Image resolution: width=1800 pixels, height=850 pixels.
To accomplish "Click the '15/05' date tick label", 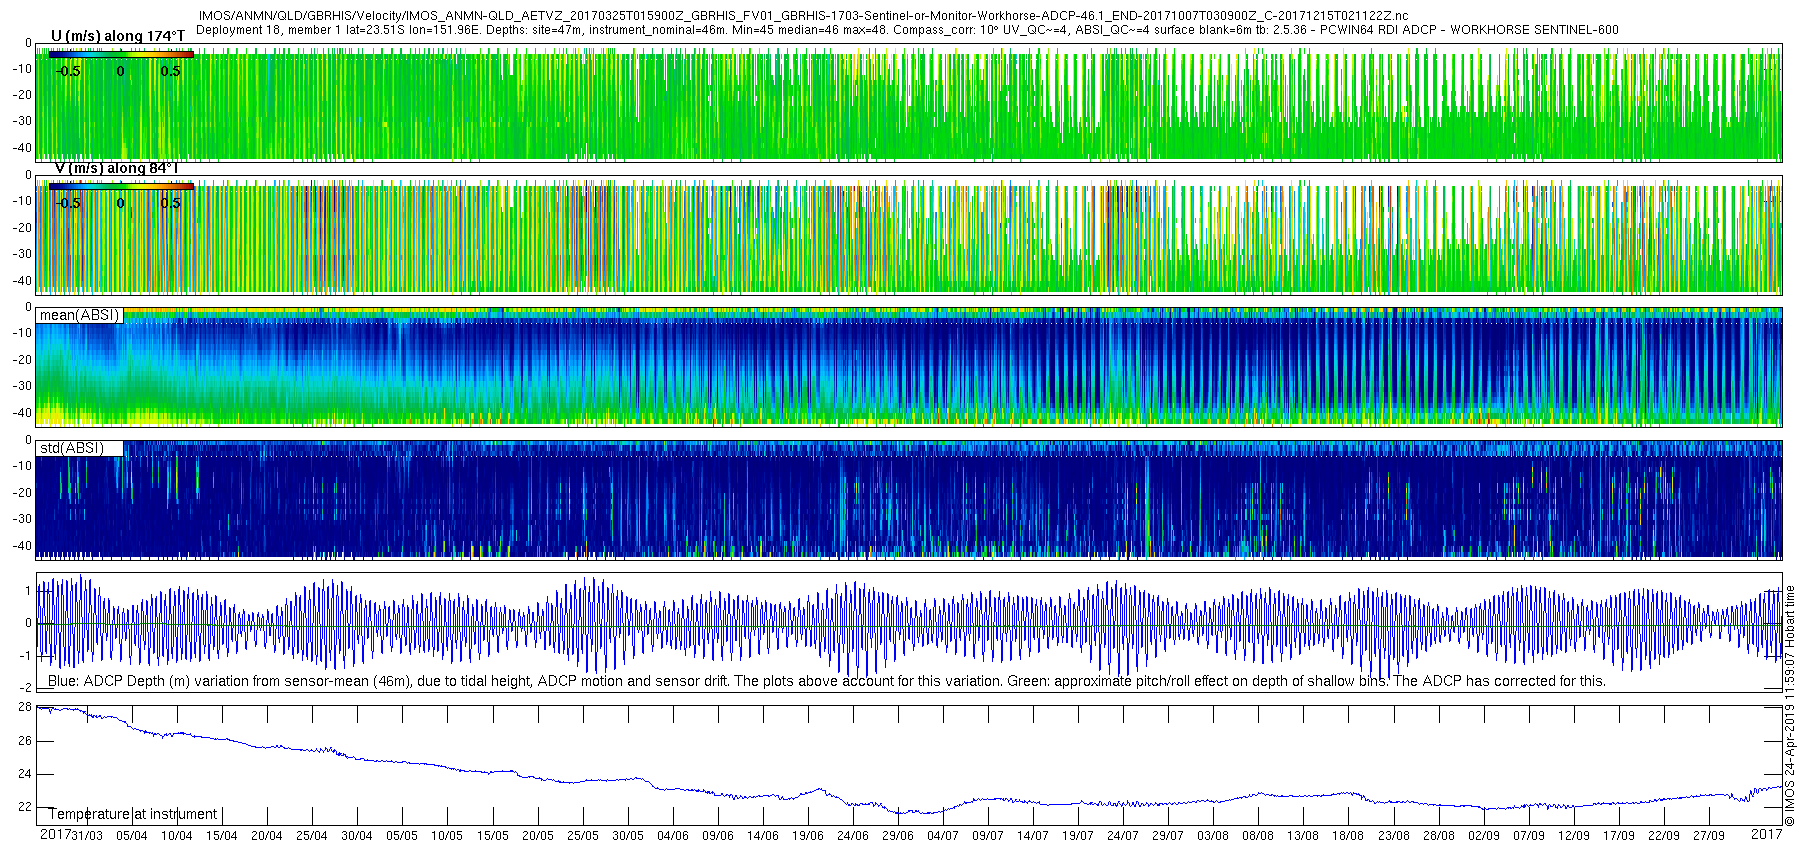I will [x=492, y=836].
